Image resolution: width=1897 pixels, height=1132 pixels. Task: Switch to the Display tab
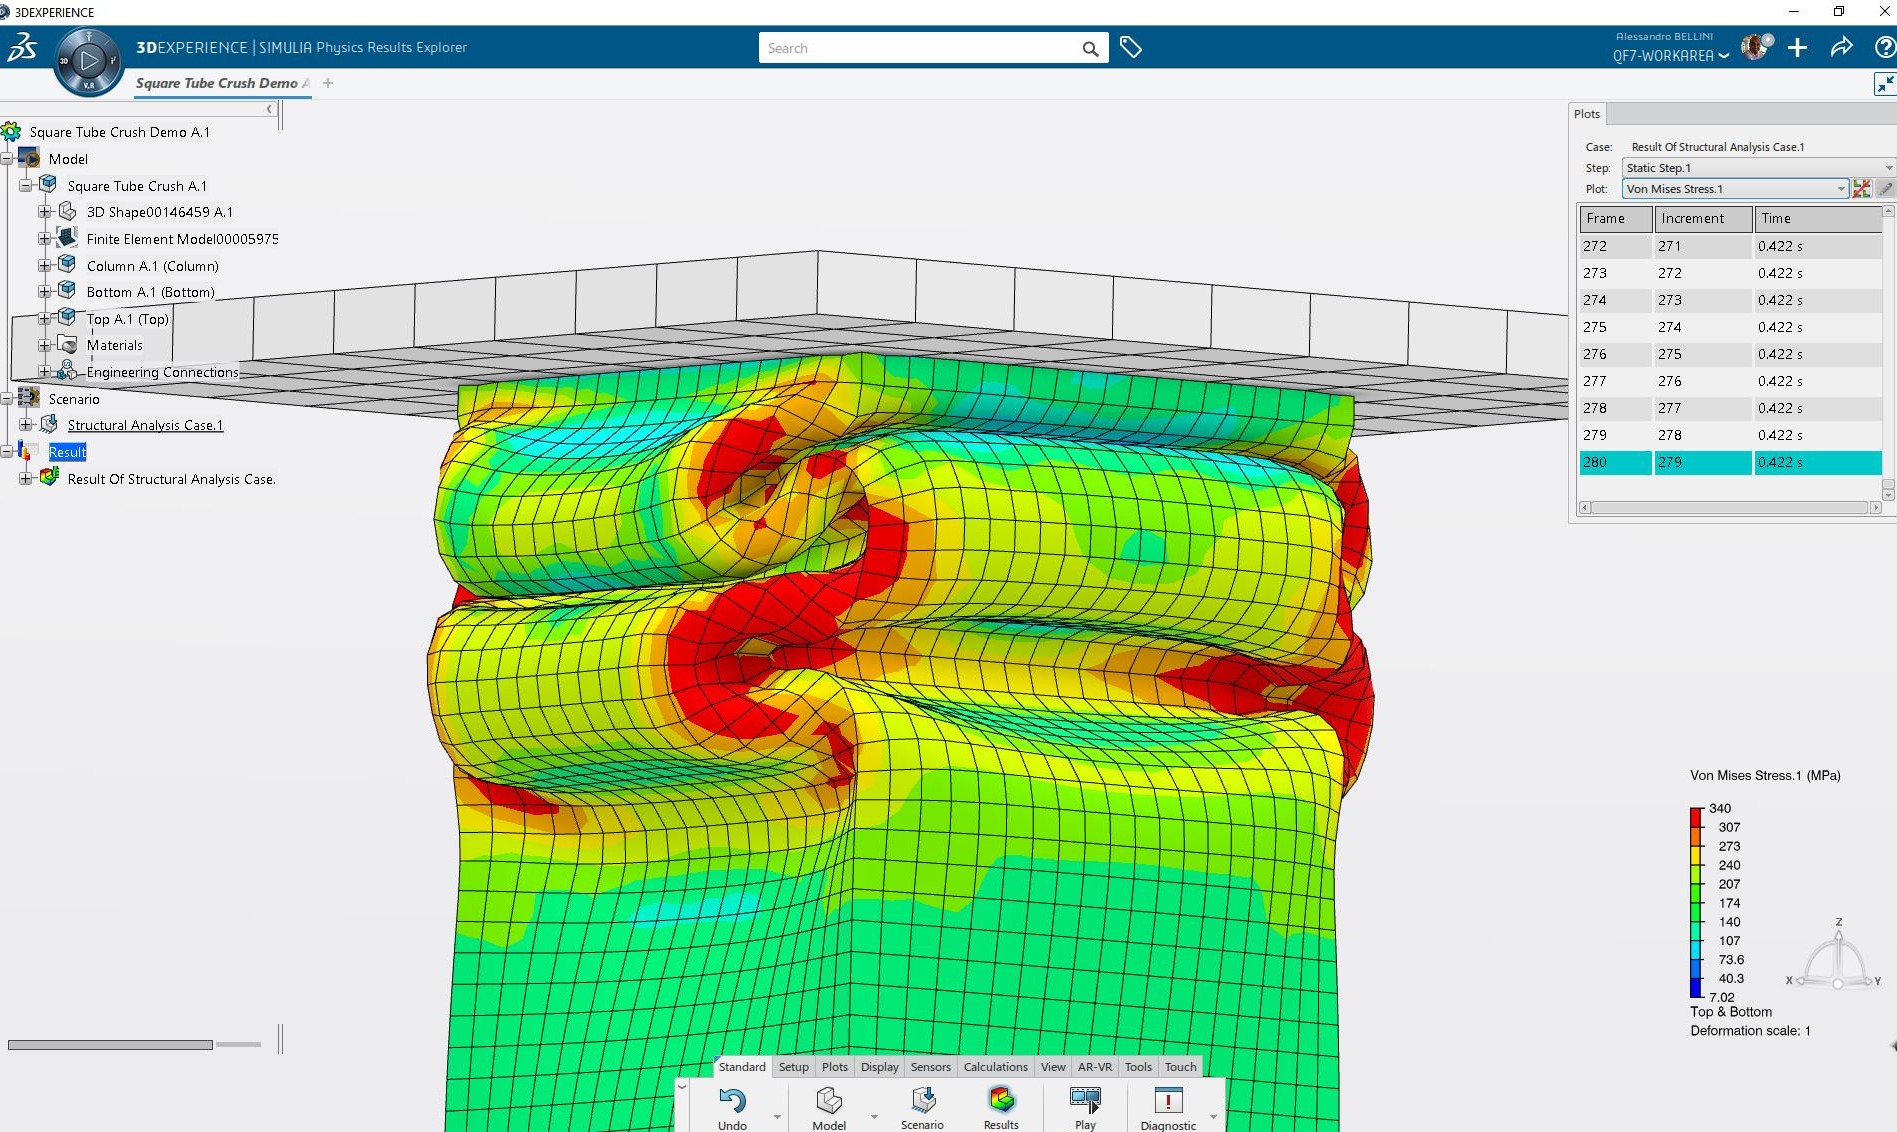coord(879,1067)
